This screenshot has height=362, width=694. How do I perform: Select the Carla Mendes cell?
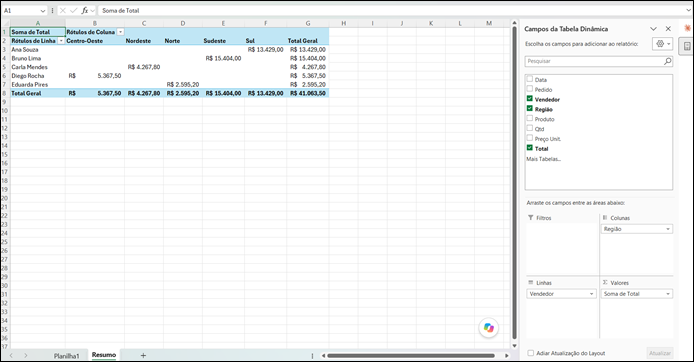coord(38,67)
